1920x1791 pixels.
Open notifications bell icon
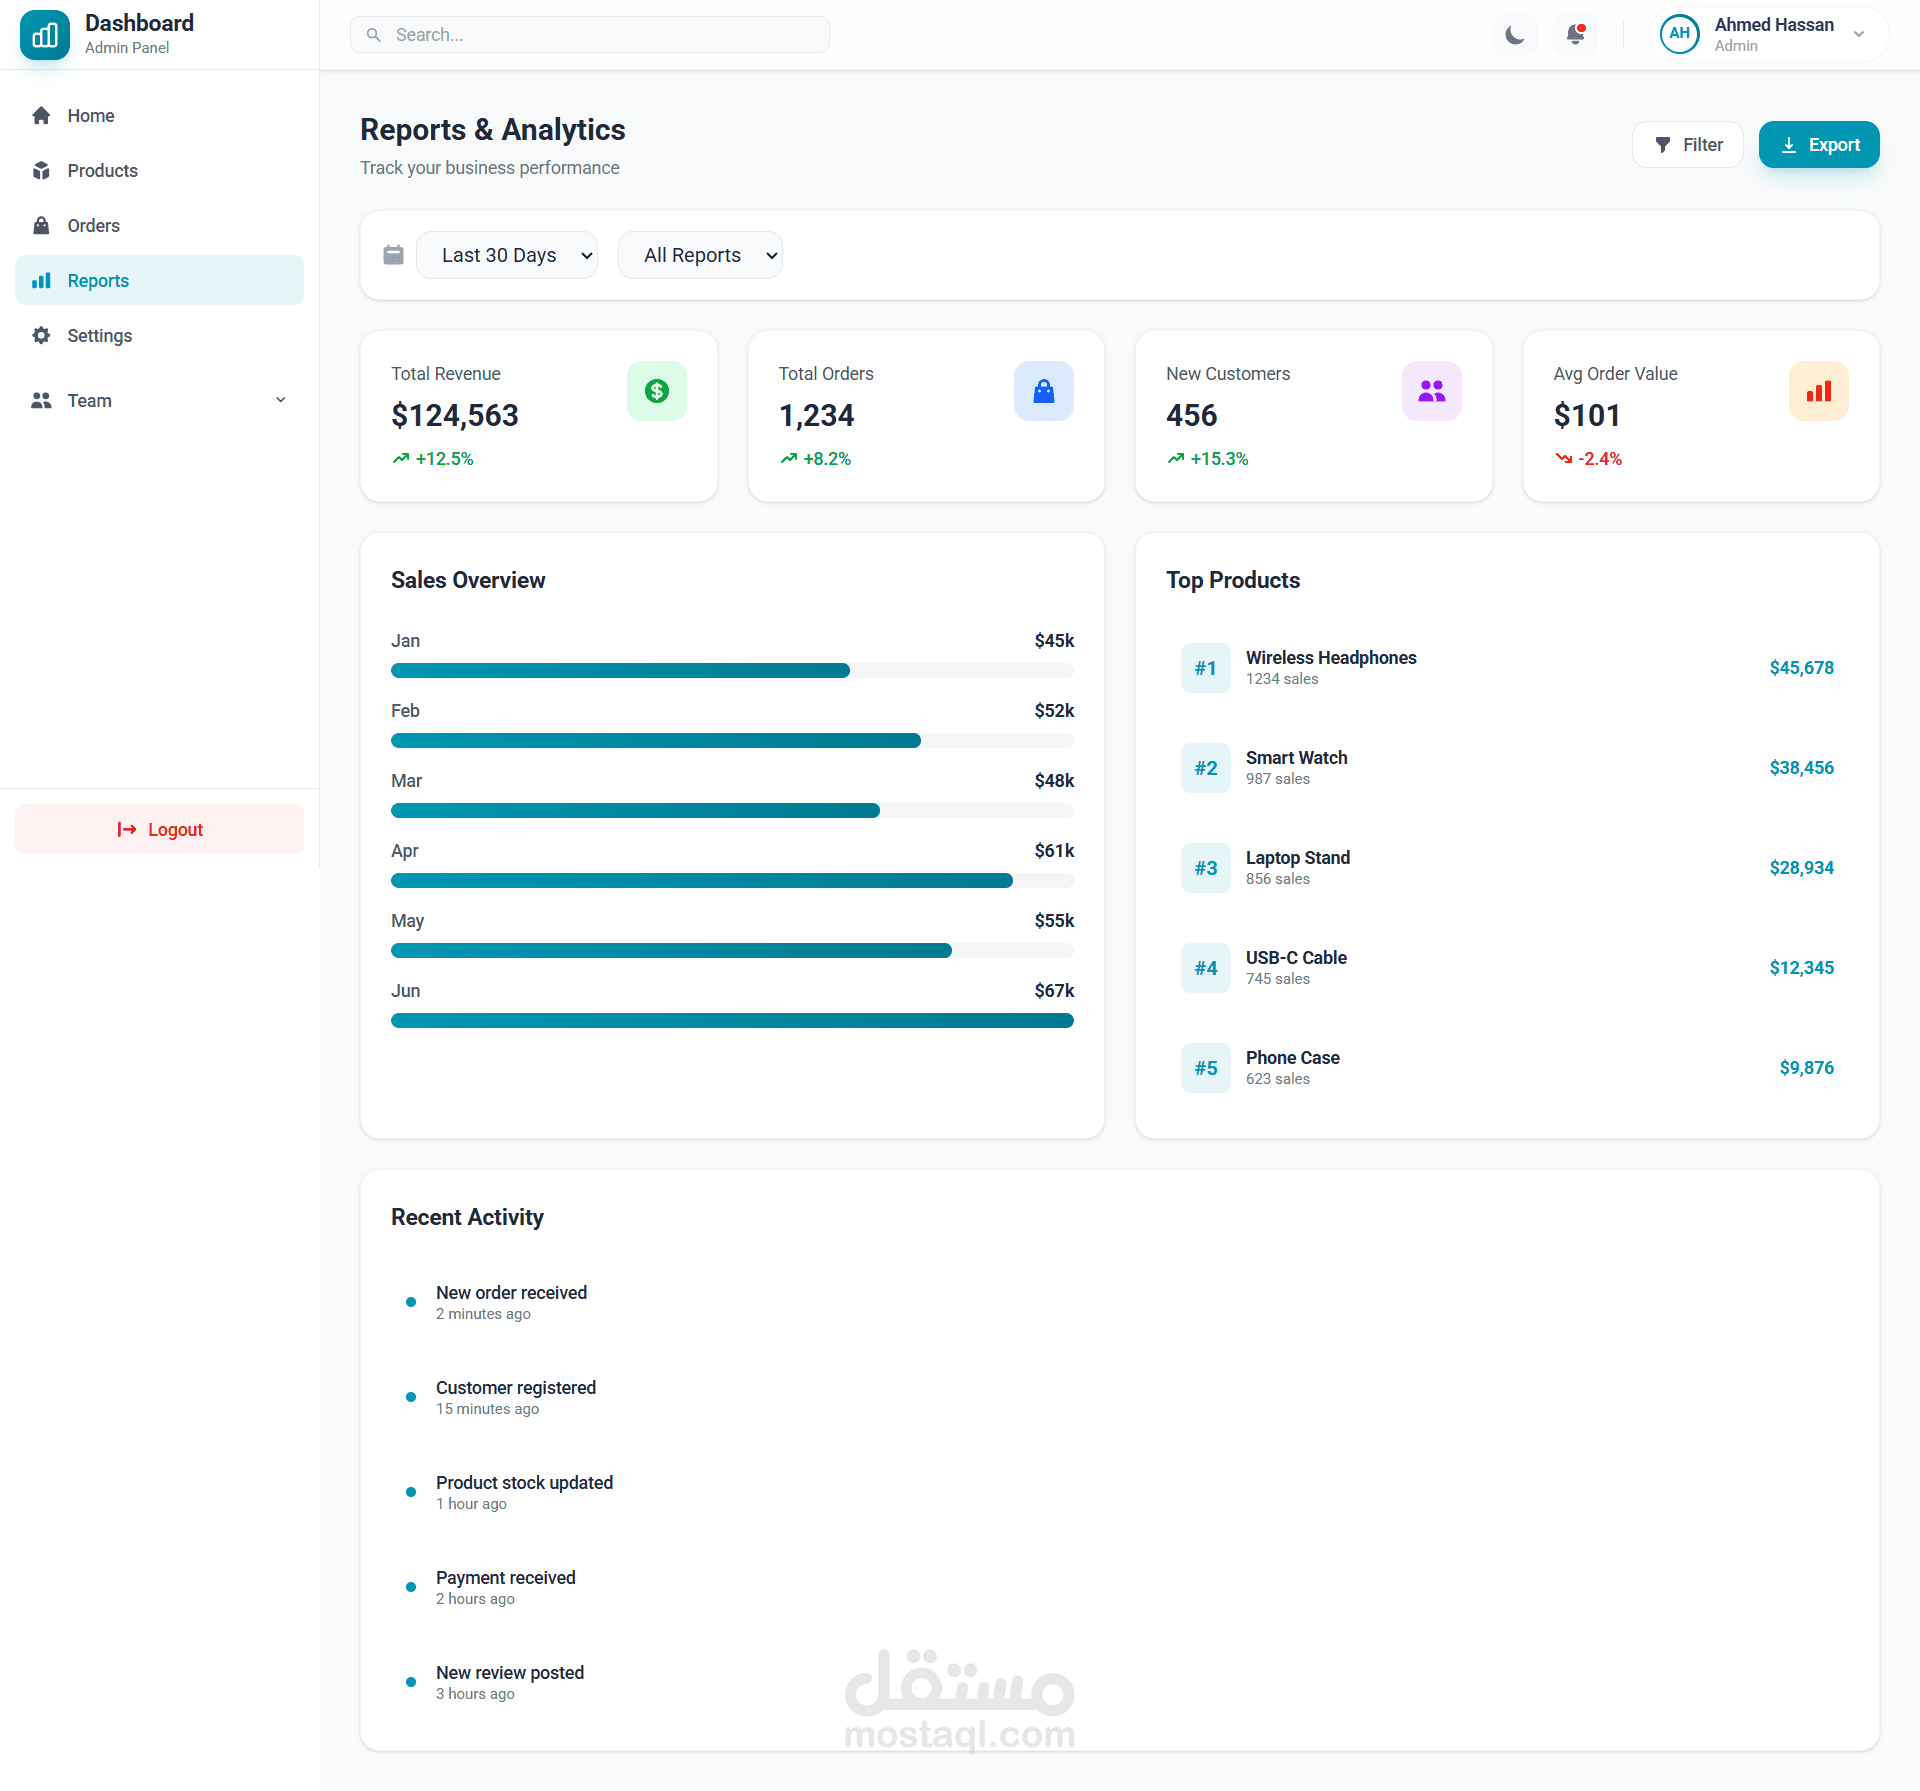pyautogui.click(x=1576, y=35)
